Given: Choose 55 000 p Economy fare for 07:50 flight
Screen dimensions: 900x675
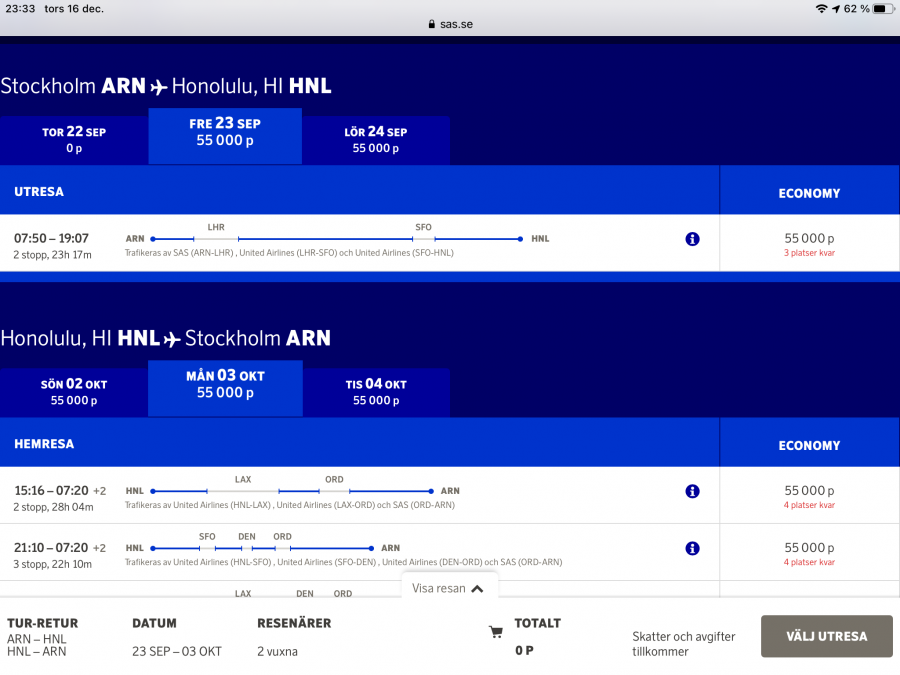Looking at the screenshot, I should [809, 243].
